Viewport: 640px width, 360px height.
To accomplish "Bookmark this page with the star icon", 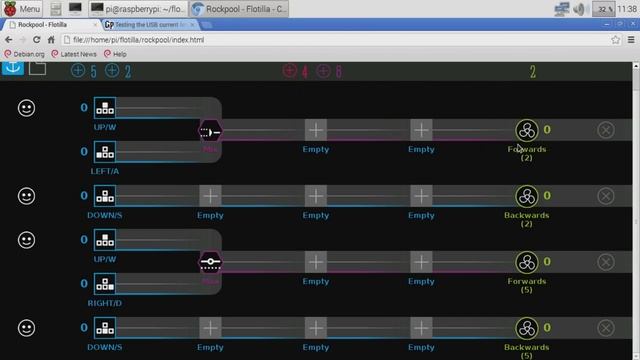I will click(x=616, y=40).
